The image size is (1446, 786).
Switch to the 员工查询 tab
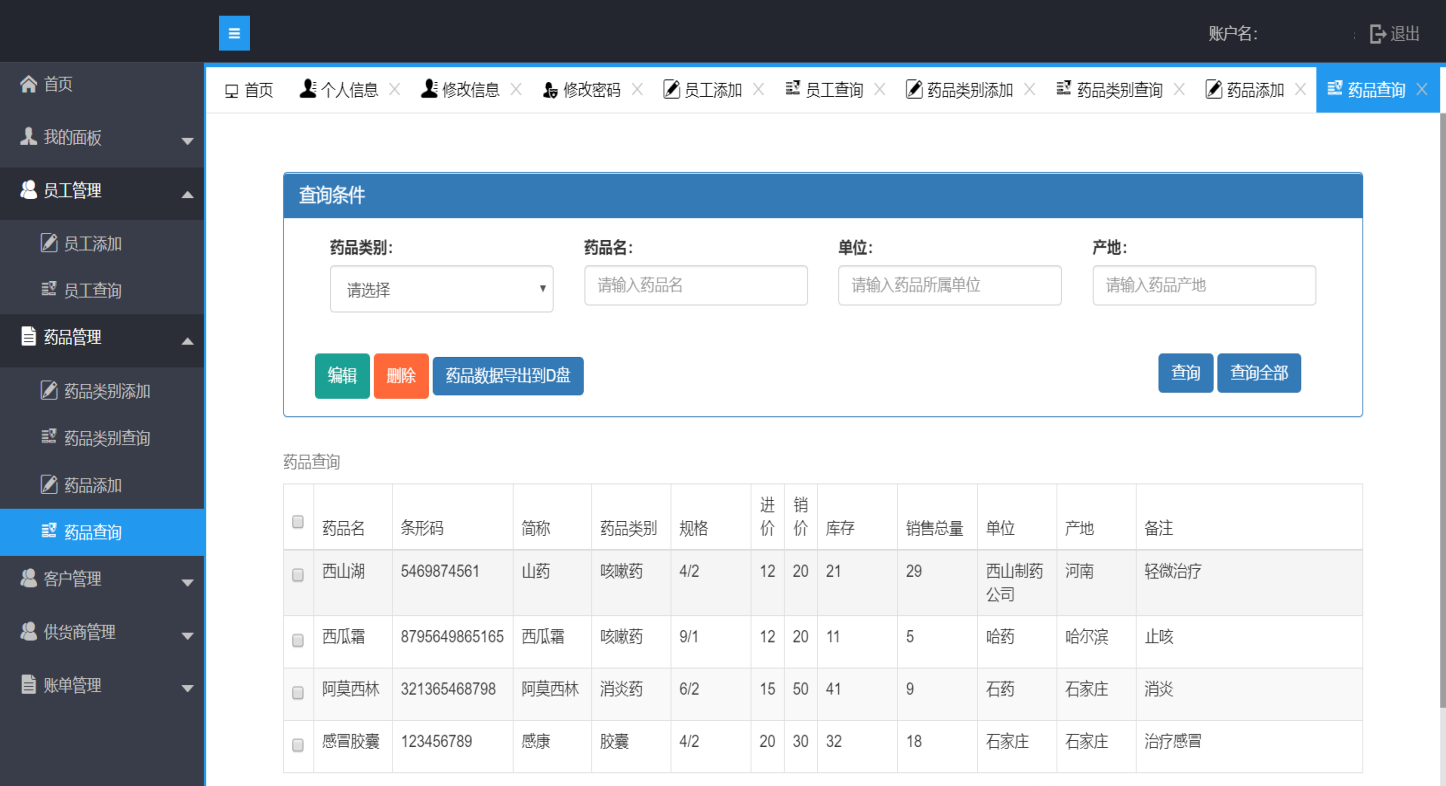click(x=833, y=90)
